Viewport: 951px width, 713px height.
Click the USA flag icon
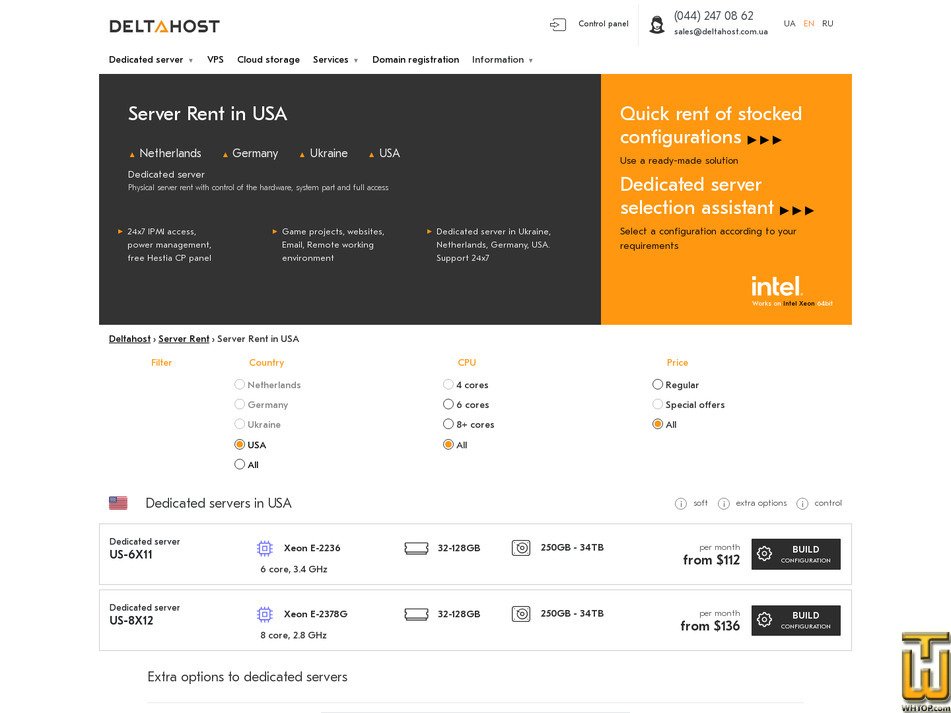pyautogui.click(x=118, y=503)
